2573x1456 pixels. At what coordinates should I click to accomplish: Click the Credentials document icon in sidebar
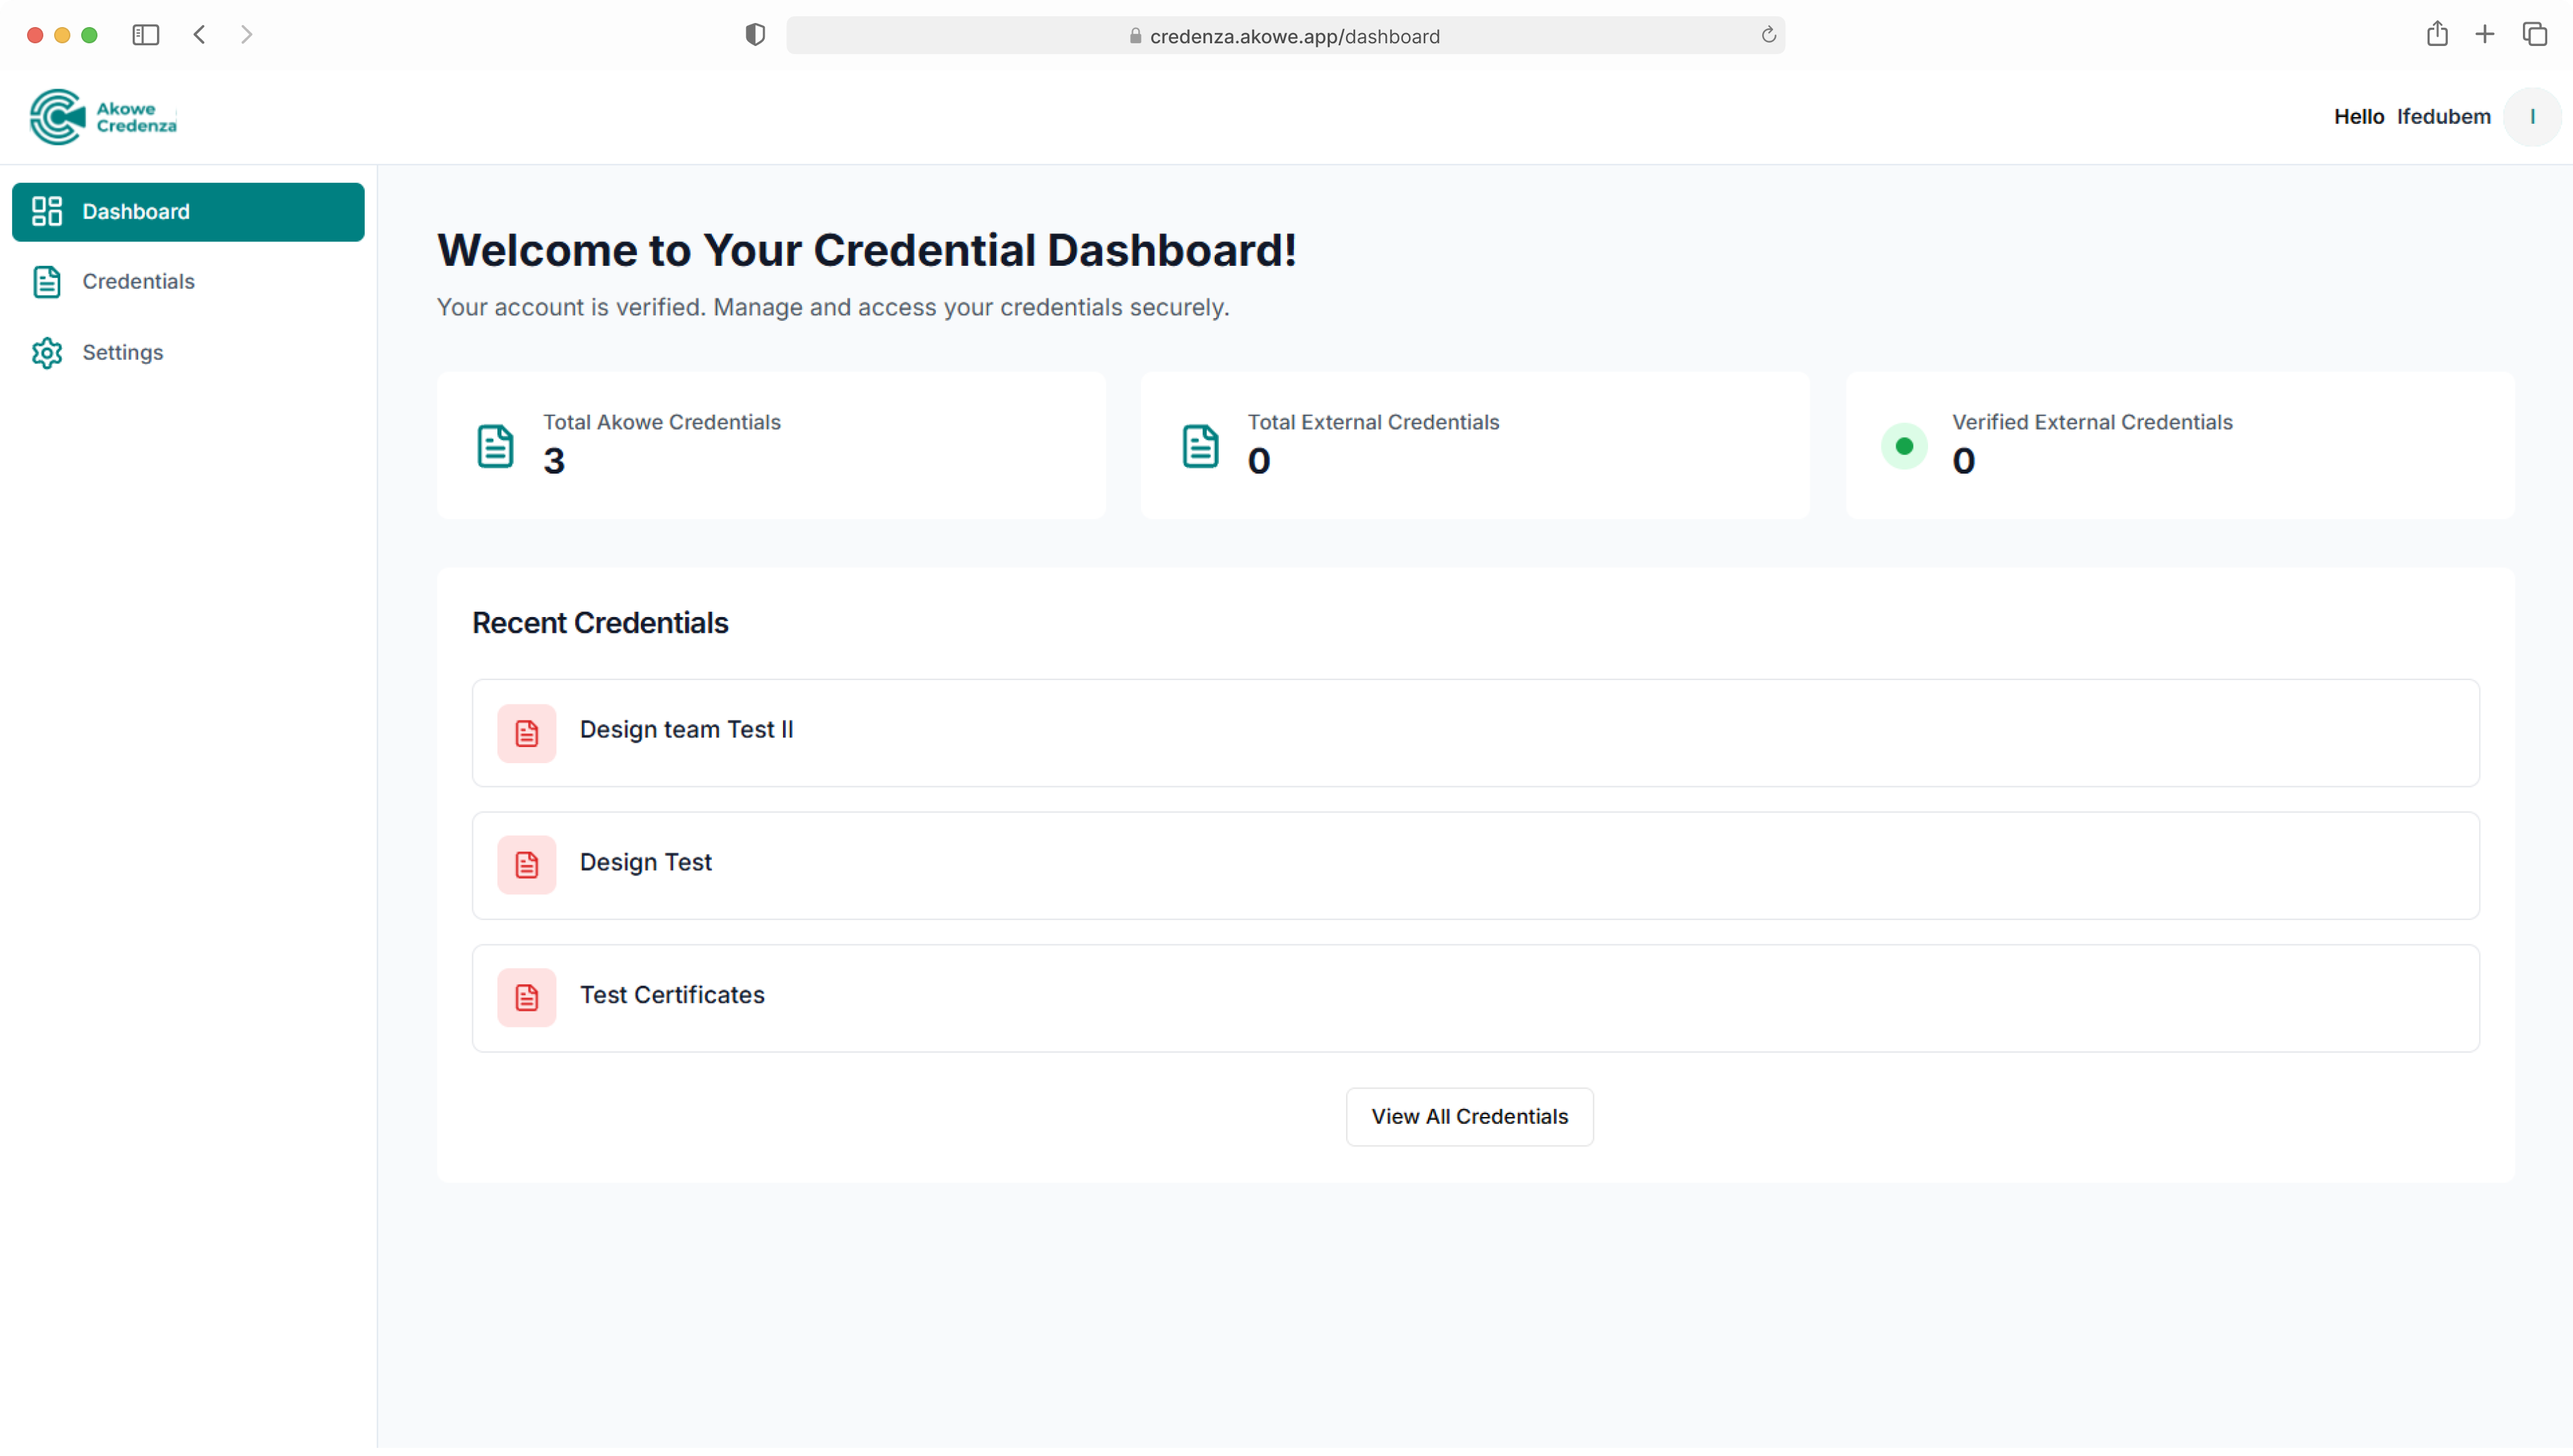(x=47, y=282)
